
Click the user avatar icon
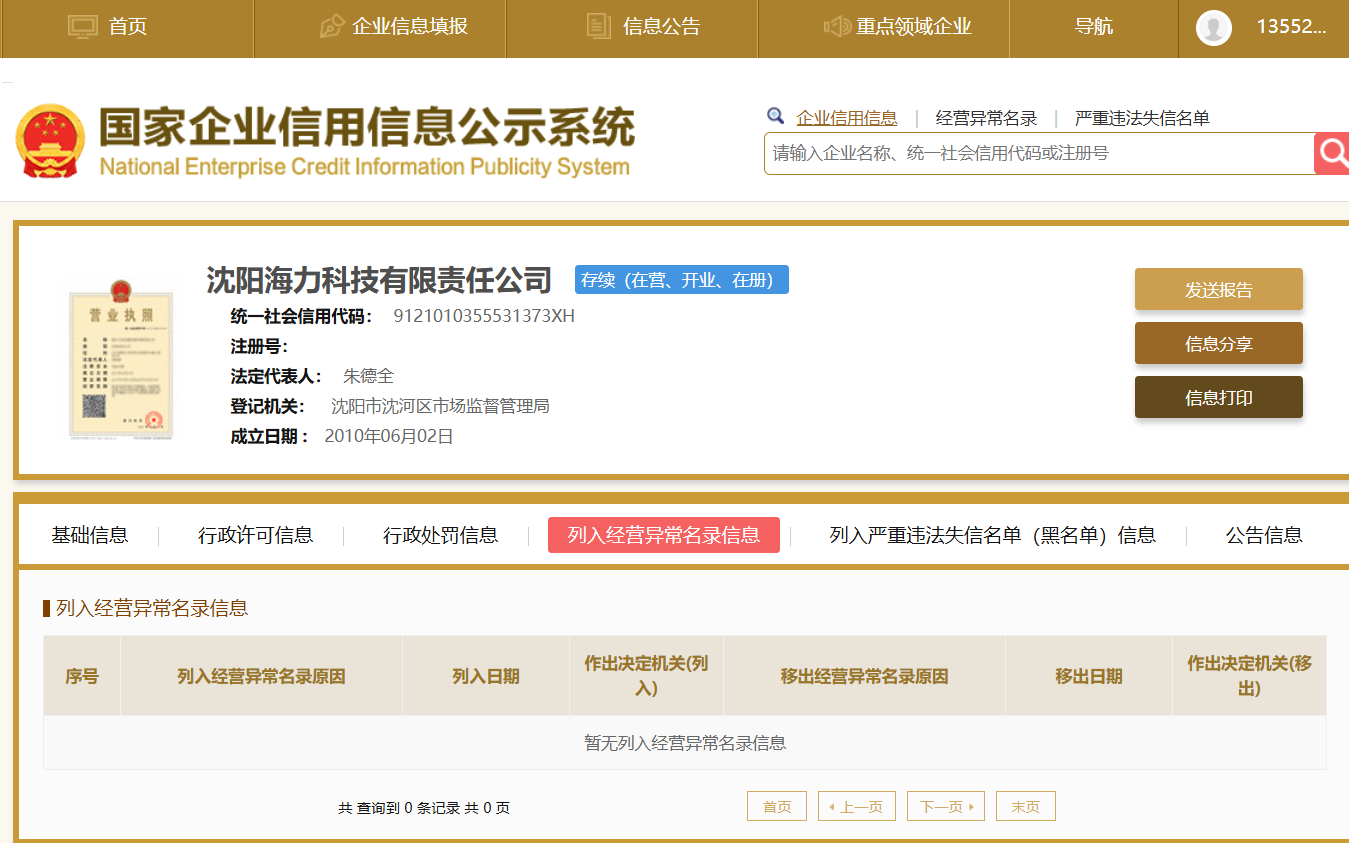click(1213, 27)
